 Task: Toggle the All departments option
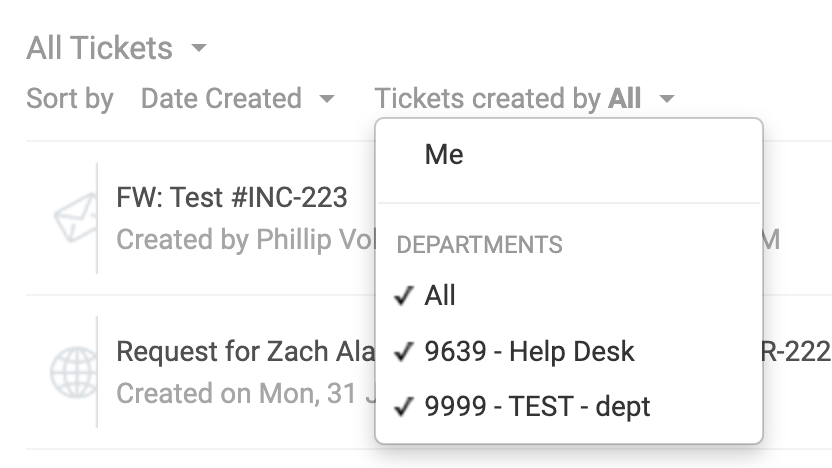pyautogui.click(x=569, y=295)
